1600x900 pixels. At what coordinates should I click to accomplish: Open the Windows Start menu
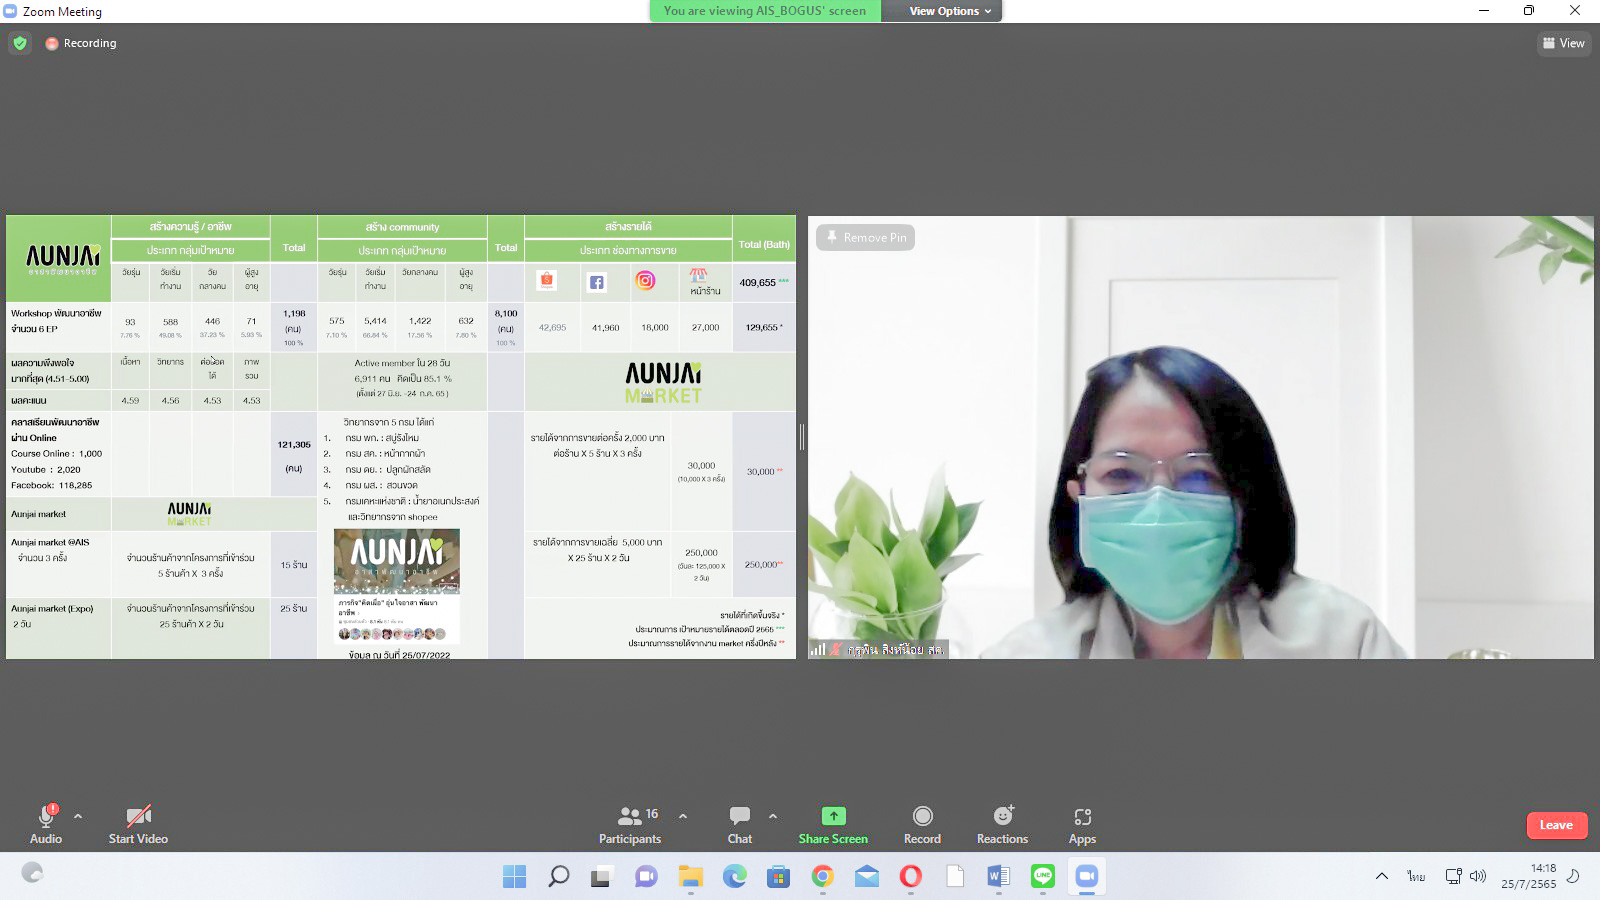[x=515, y=877]
